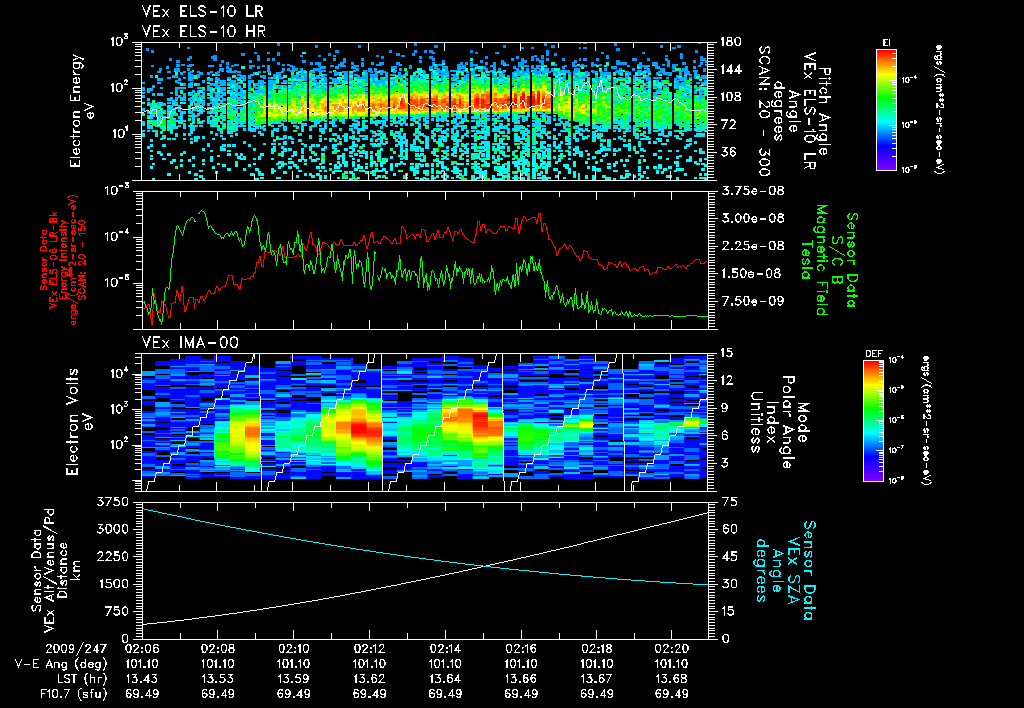Select the 'VEx ELS-10 LR' title text

pos(203,12)
